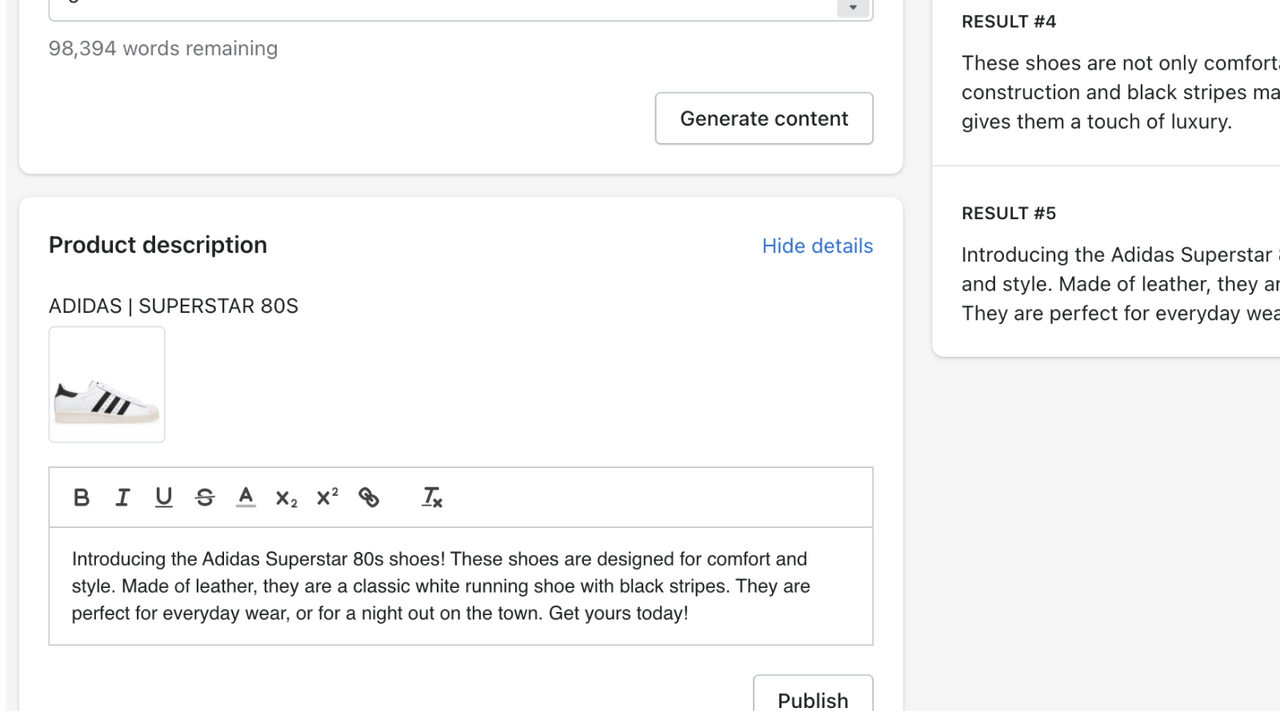Apply subscript formatting

tap(287, 498)
